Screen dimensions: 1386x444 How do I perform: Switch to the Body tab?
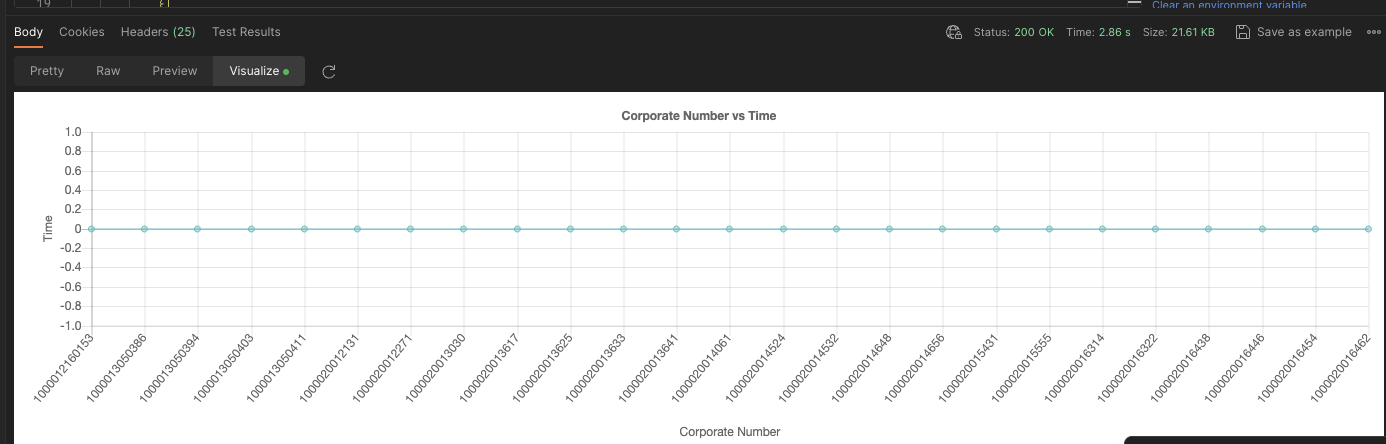[x=28, y=32]
